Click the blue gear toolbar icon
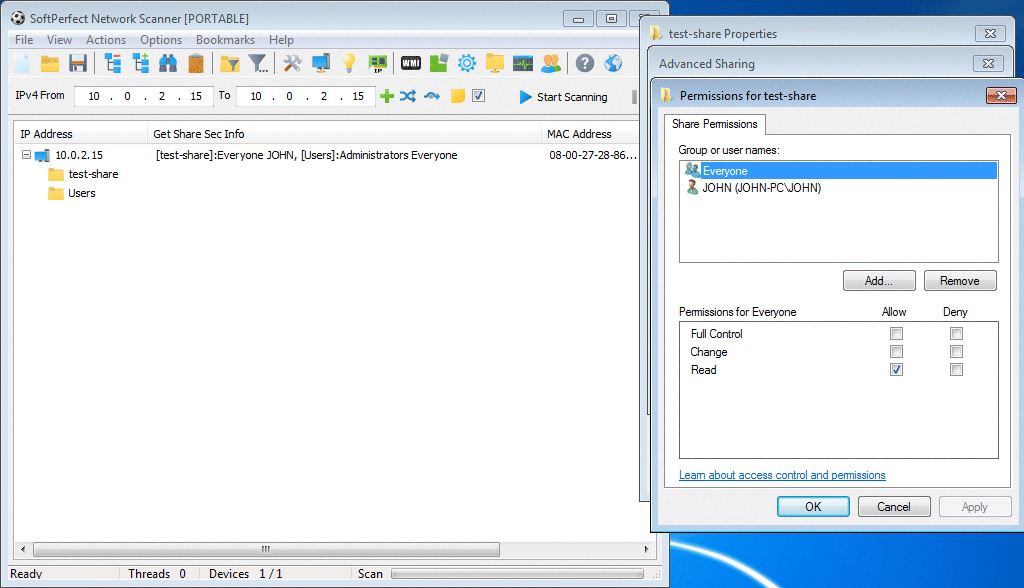This screenshot has width=1024, height=588. [x=467, y=63]
